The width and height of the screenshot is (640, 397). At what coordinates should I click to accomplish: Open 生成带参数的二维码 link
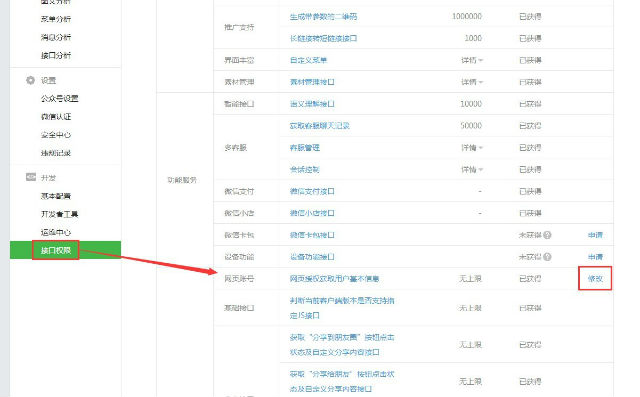[323, 16]
